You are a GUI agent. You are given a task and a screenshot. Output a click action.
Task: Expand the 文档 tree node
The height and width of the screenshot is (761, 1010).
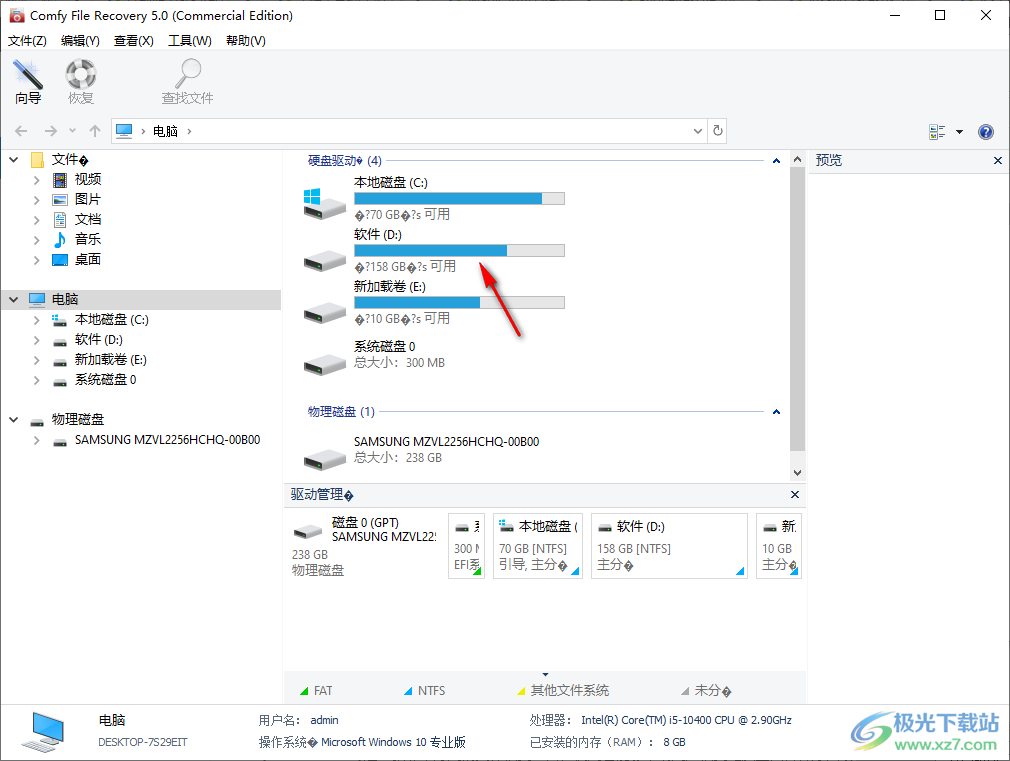pyautogui.click(x=37, y=220)
